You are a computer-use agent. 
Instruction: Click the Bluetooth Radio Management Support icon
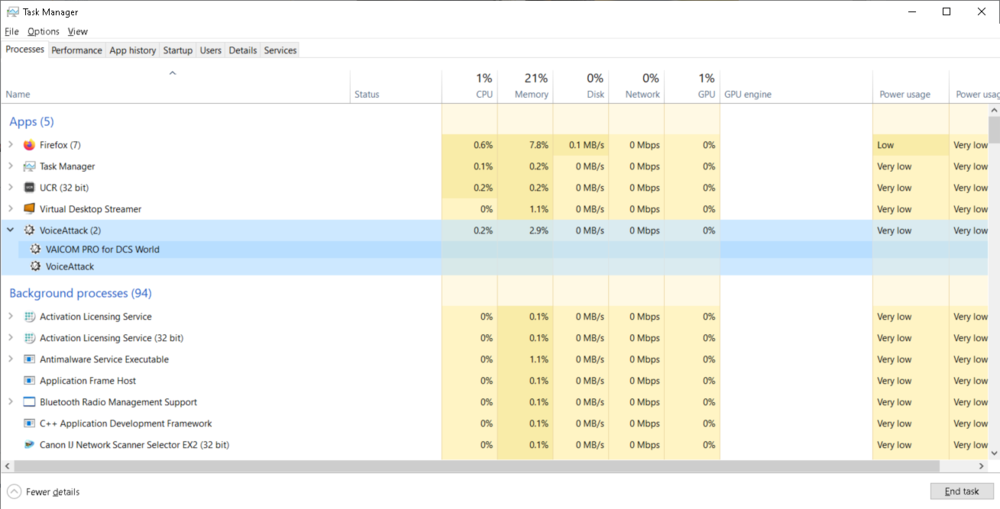[x=29, y=402]
